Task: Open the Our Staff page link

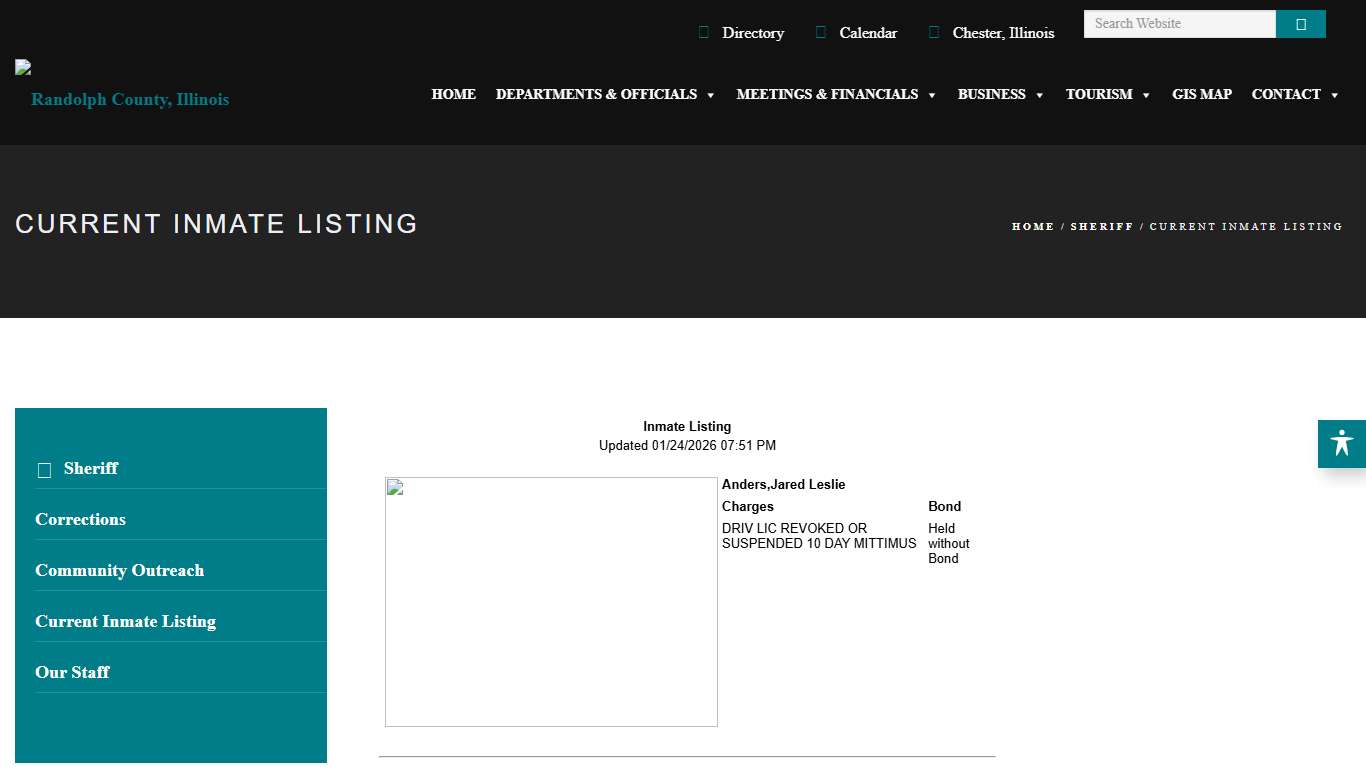Action: tap(72, 672)
